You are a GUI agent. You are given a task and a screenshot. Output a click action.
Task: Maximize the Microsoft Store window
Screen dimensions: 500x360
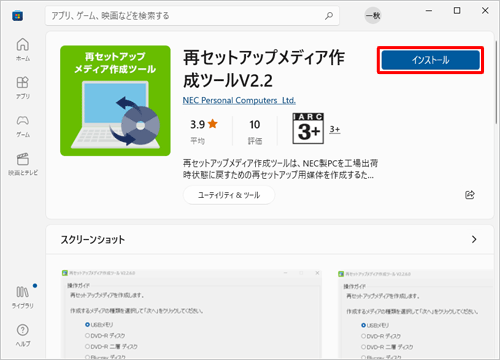pos(457,11)
